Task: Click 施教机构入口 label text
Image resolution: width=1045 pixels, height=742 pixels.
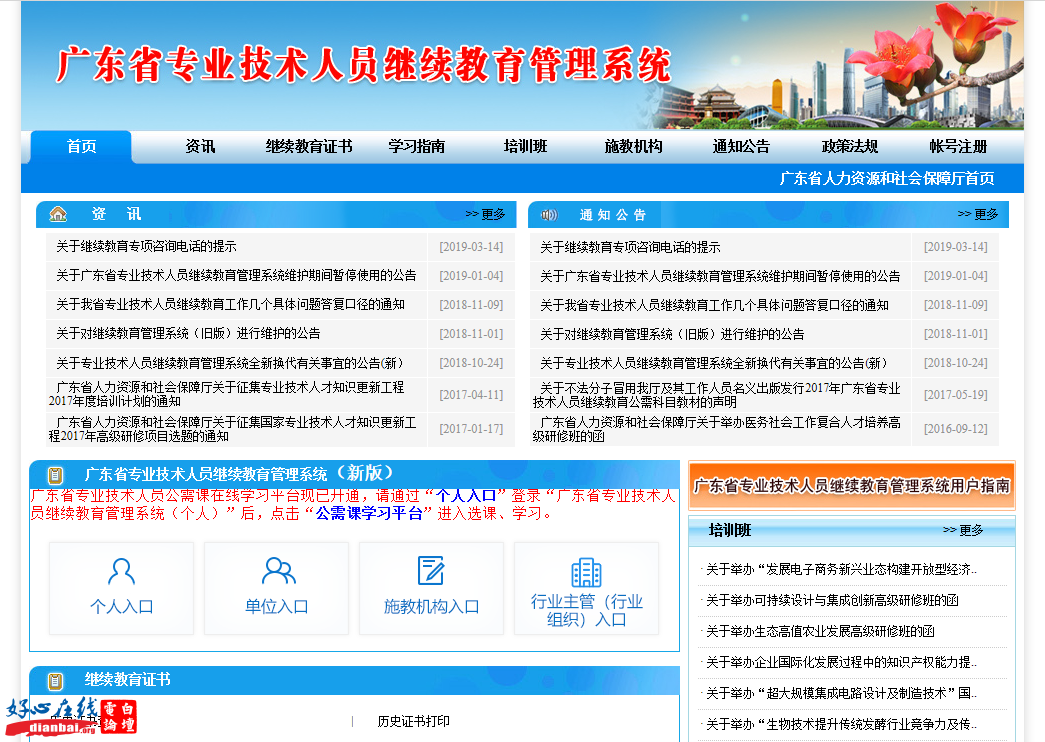Action: (431, 607)
